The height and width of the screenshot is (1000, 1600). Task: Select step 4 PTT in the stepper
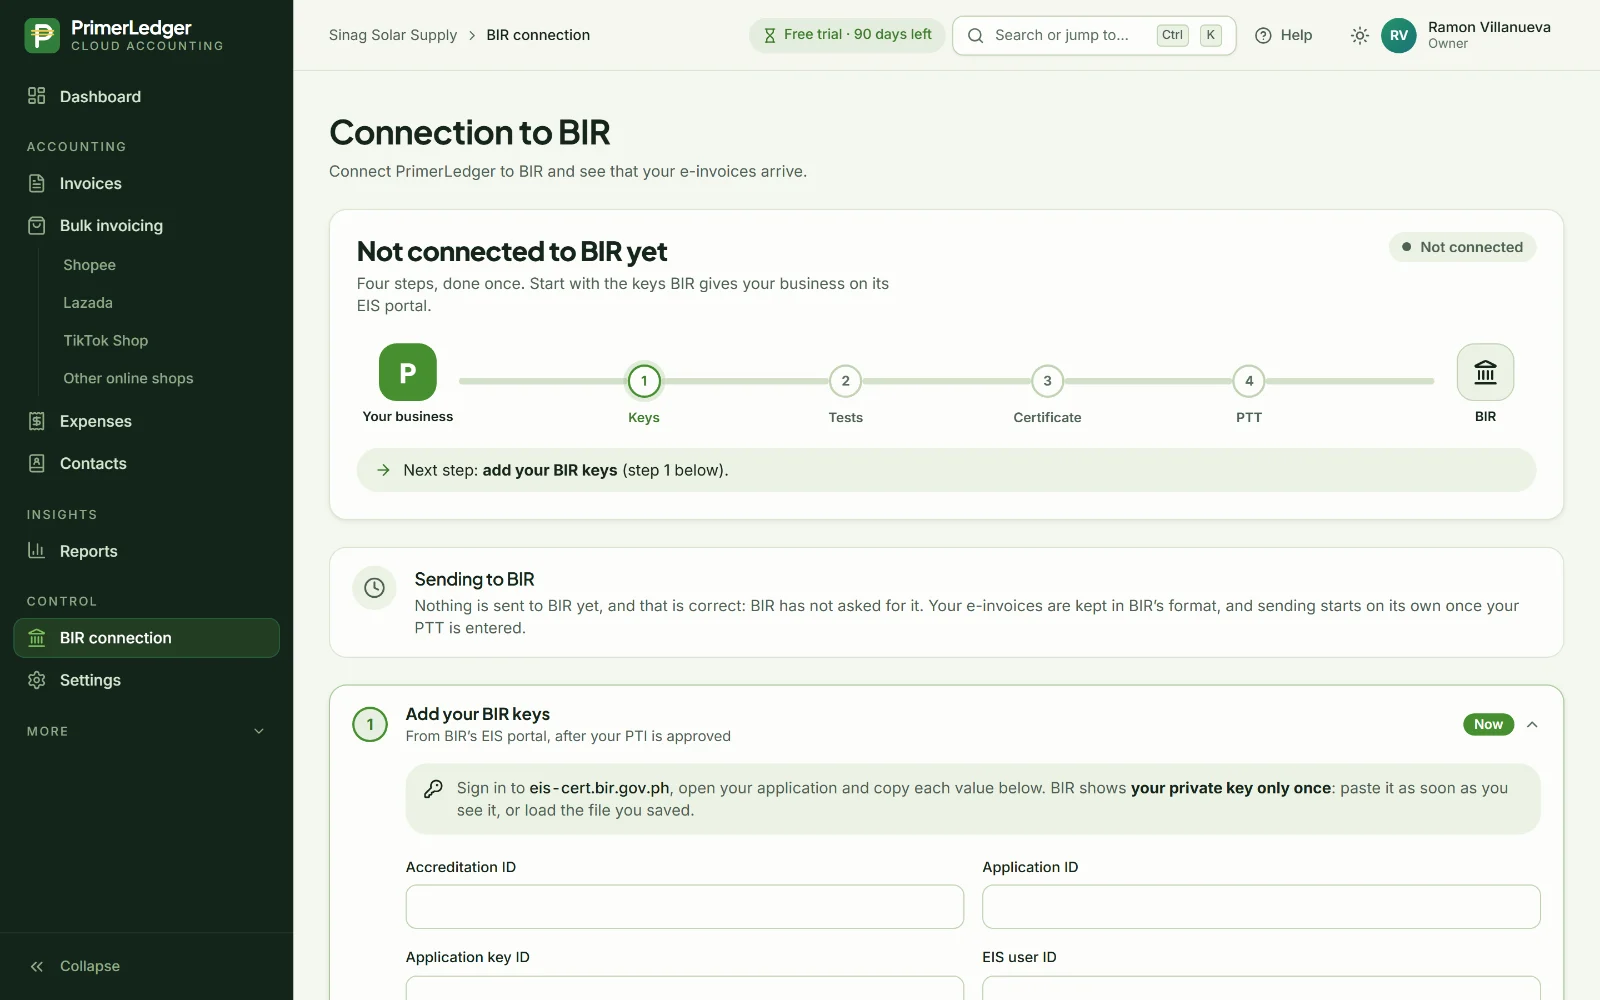(1249, 381)
